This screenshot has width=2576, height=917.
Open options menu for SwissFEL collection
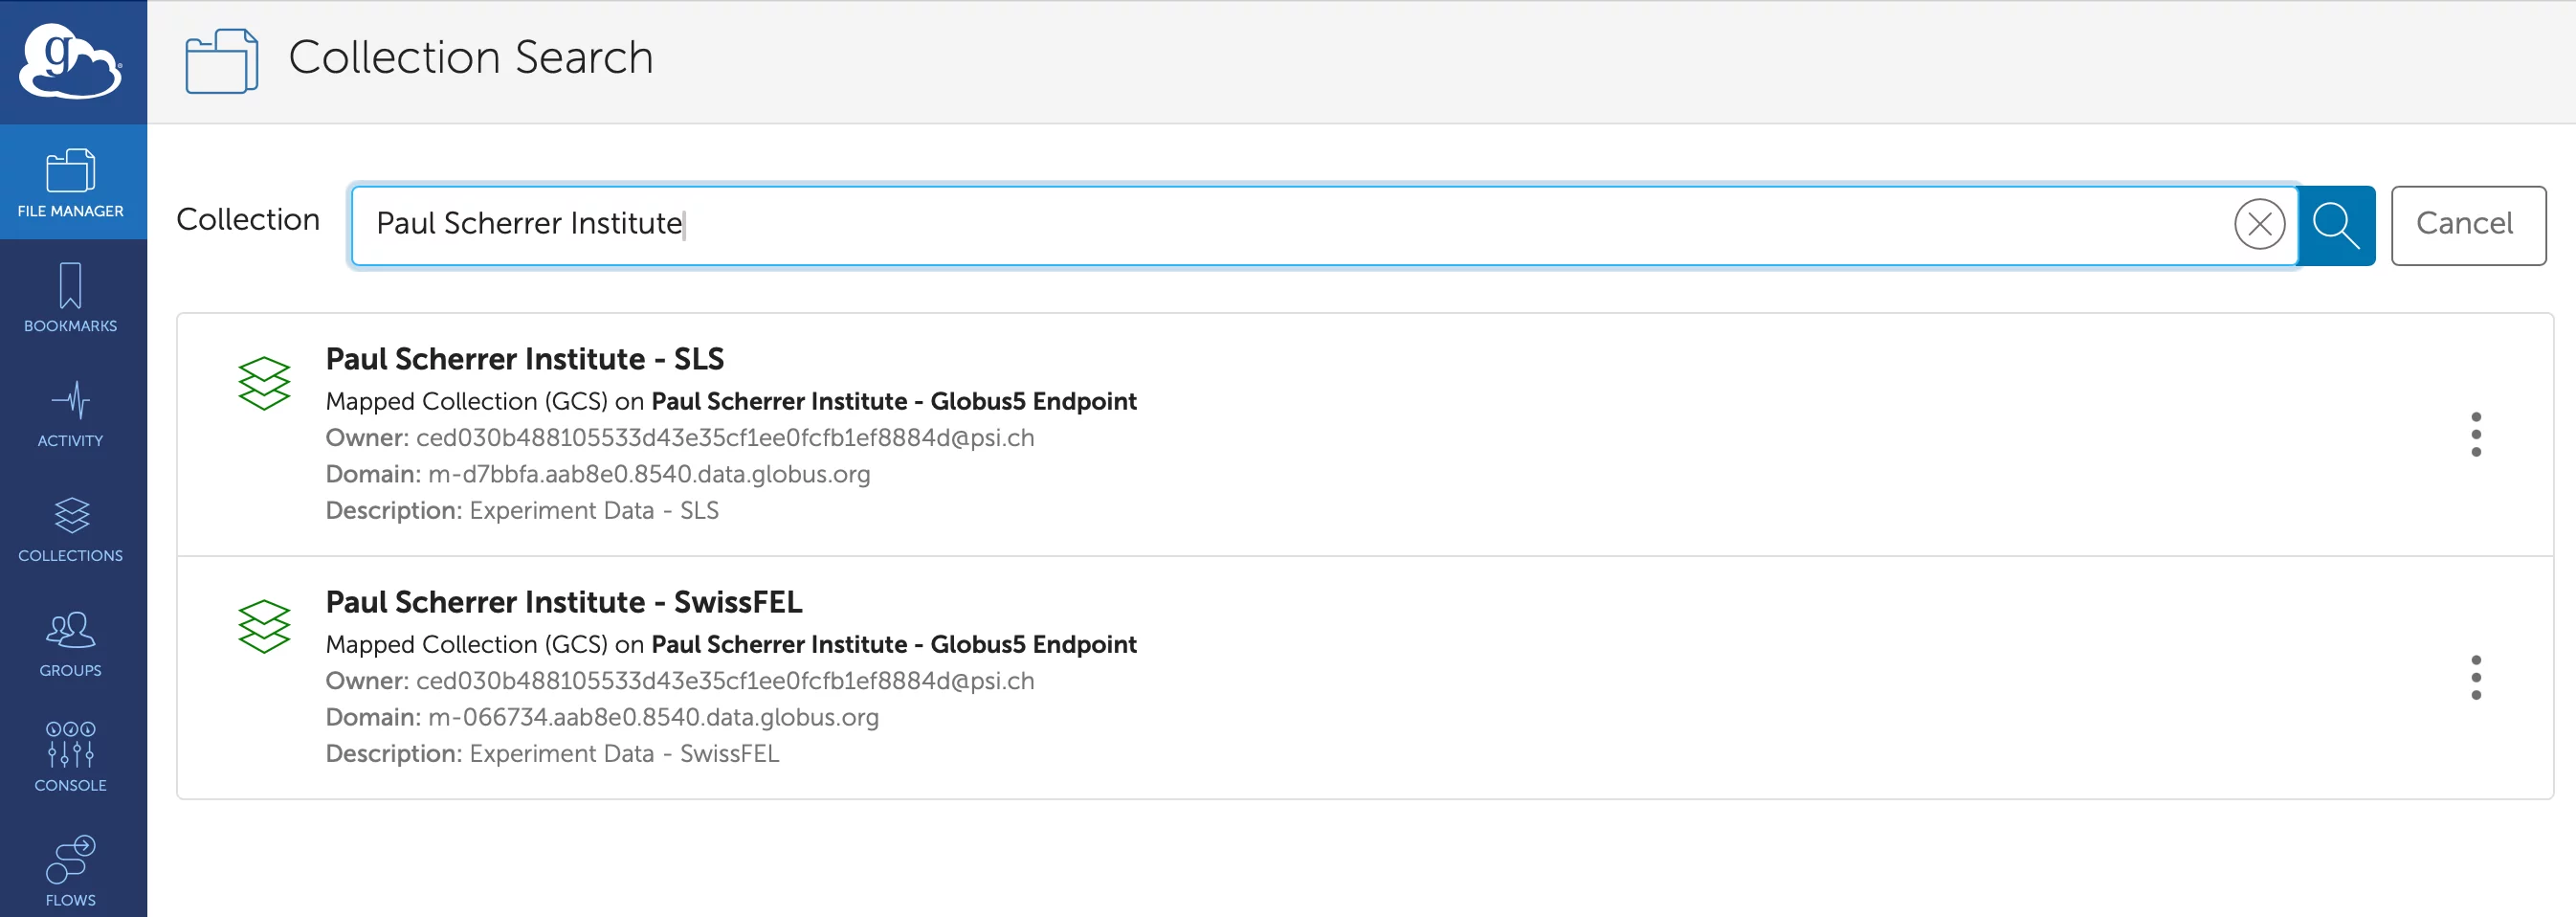coord(2475,677)
